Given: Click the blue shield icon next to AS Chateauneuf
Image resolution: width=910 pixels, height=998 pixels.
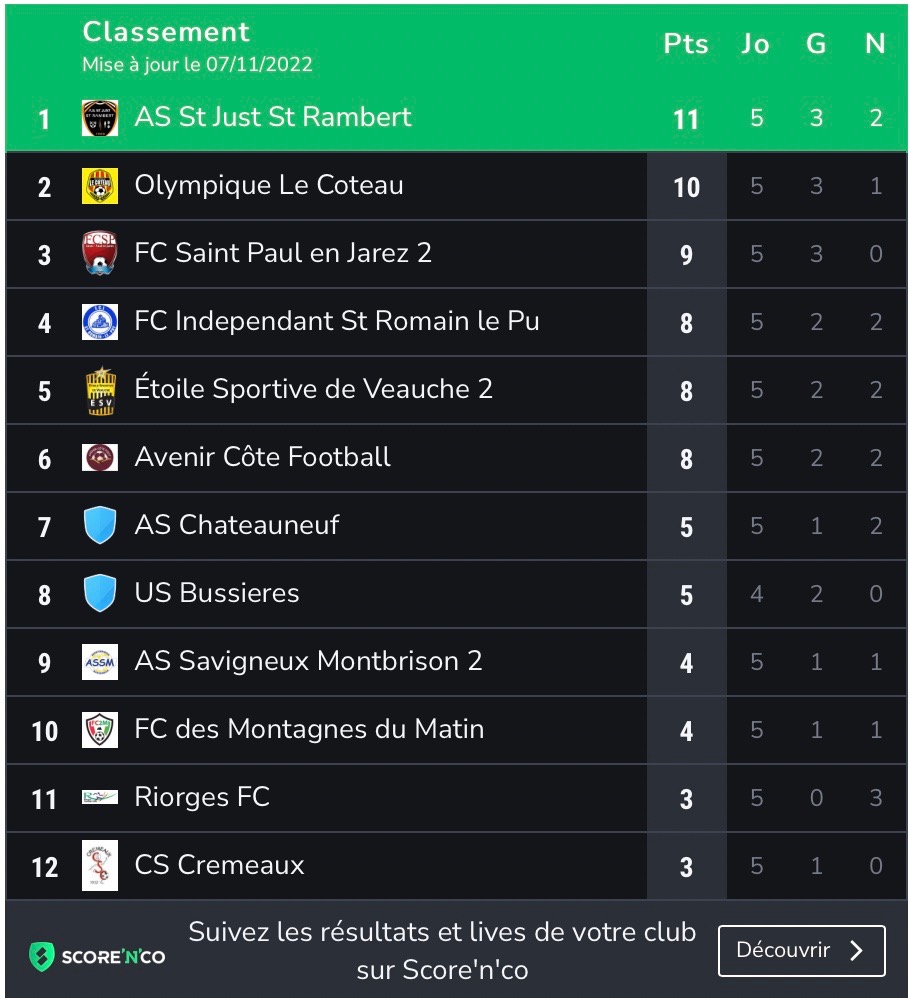Looking at the screenshot, I should (100, 525).
